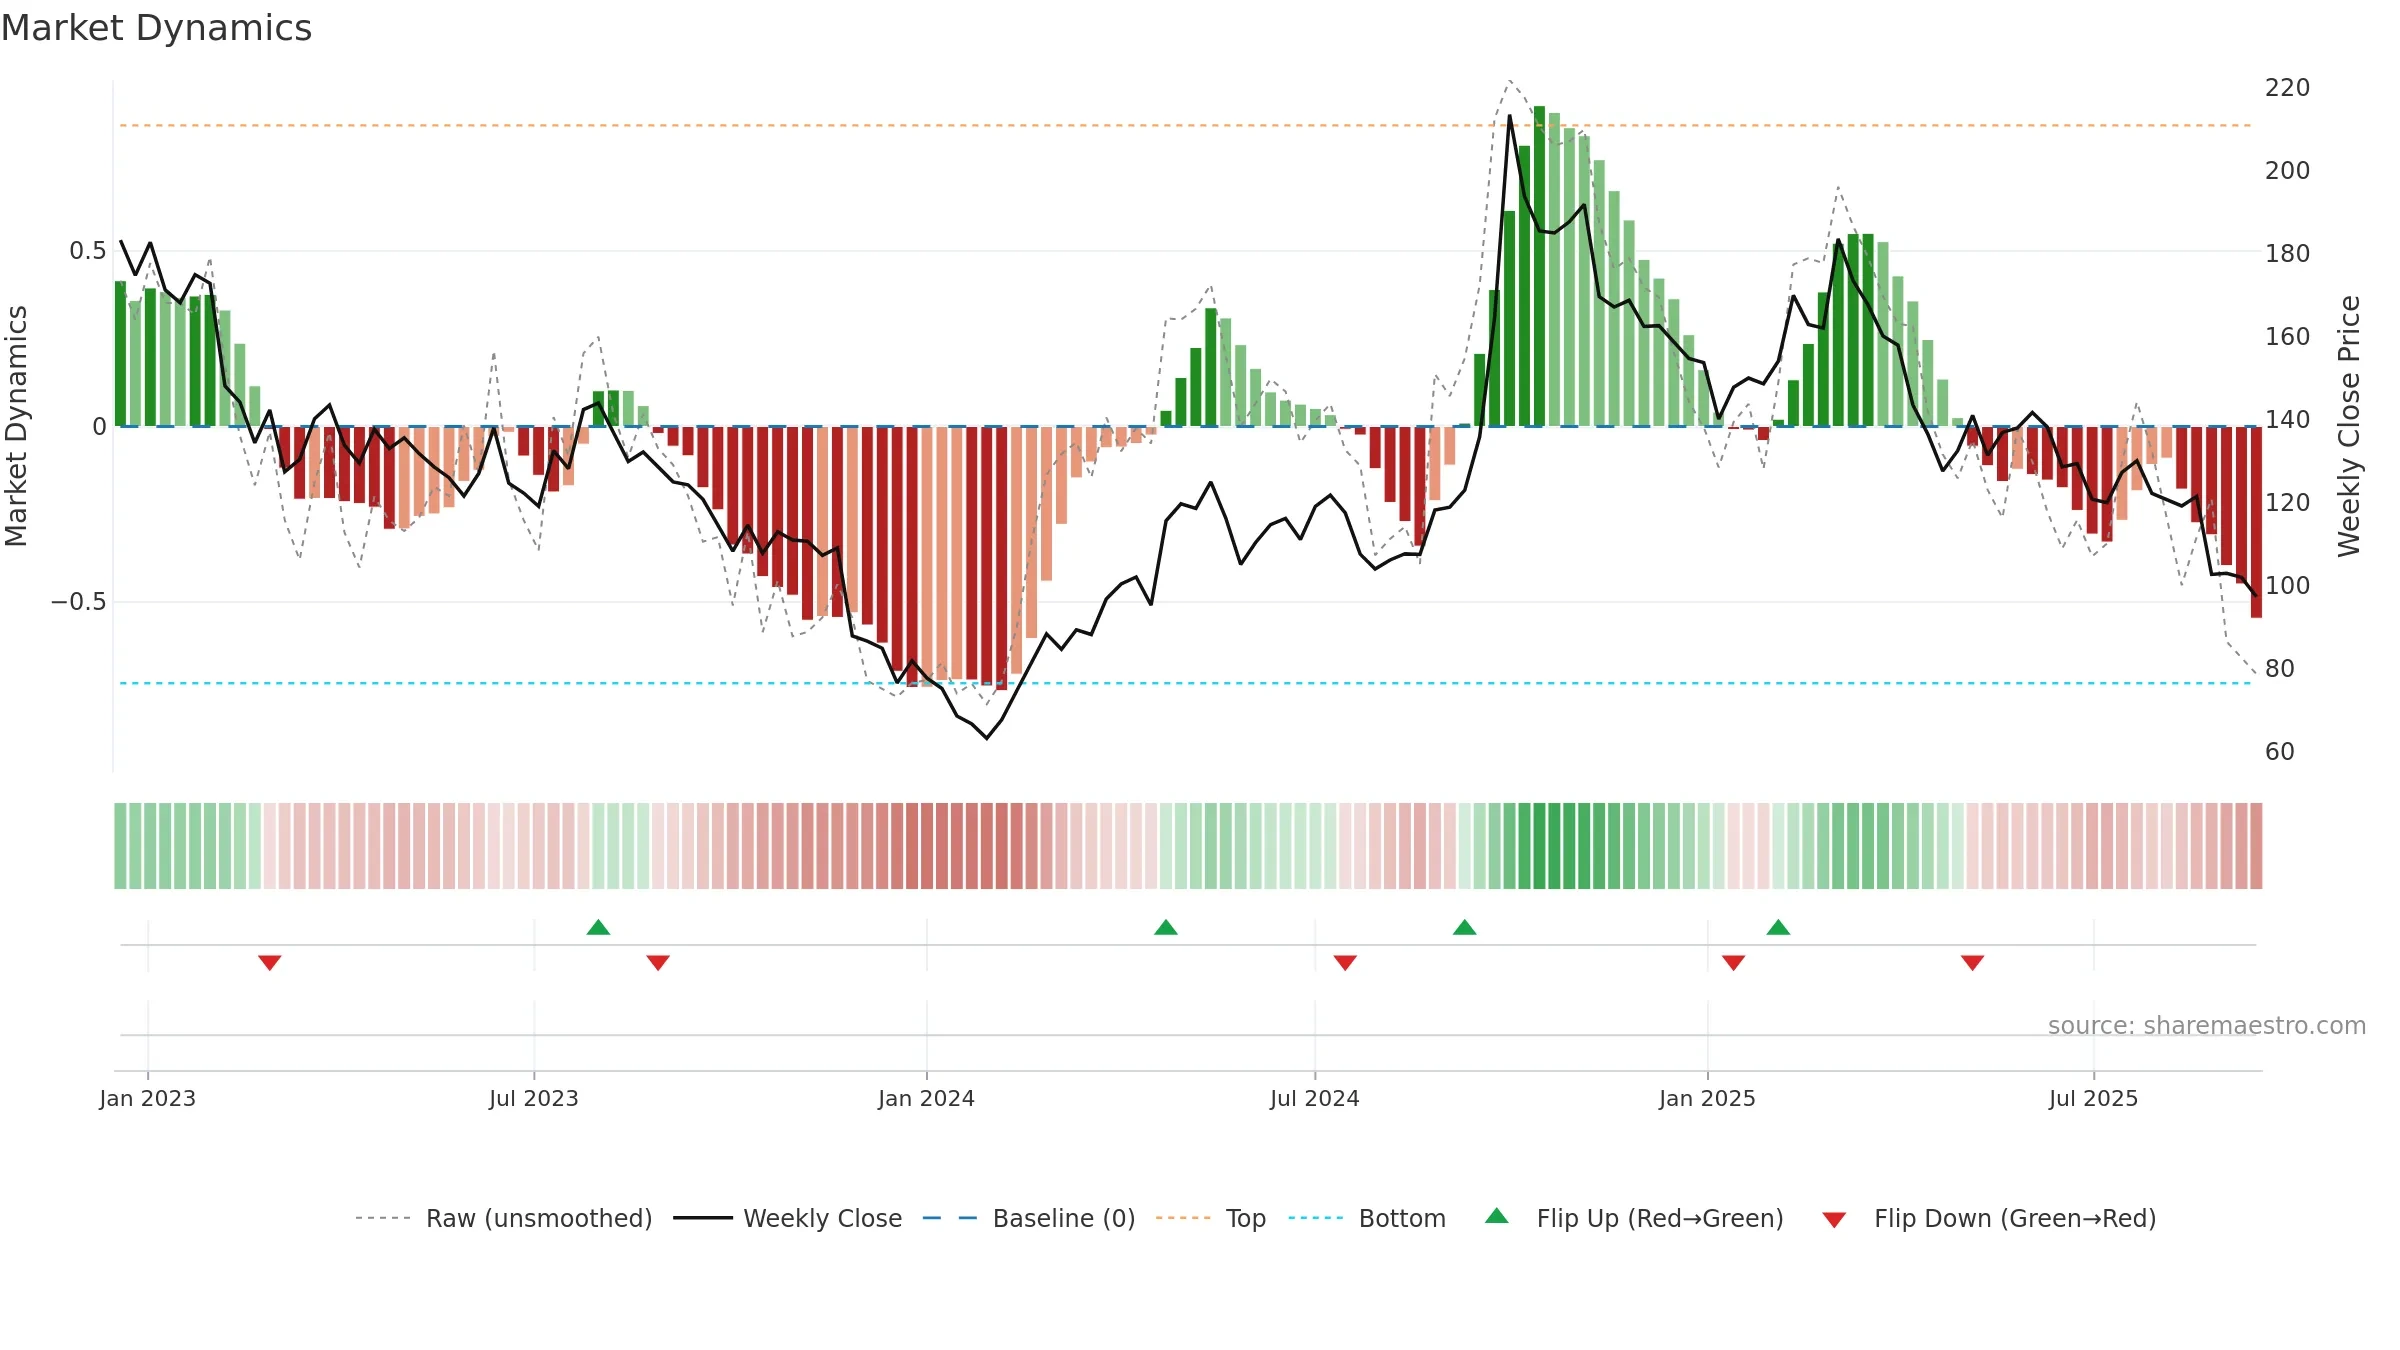Click red flip-down marker after Jan 2023
2400x1350 pixels.
click(x=270, y=963)
